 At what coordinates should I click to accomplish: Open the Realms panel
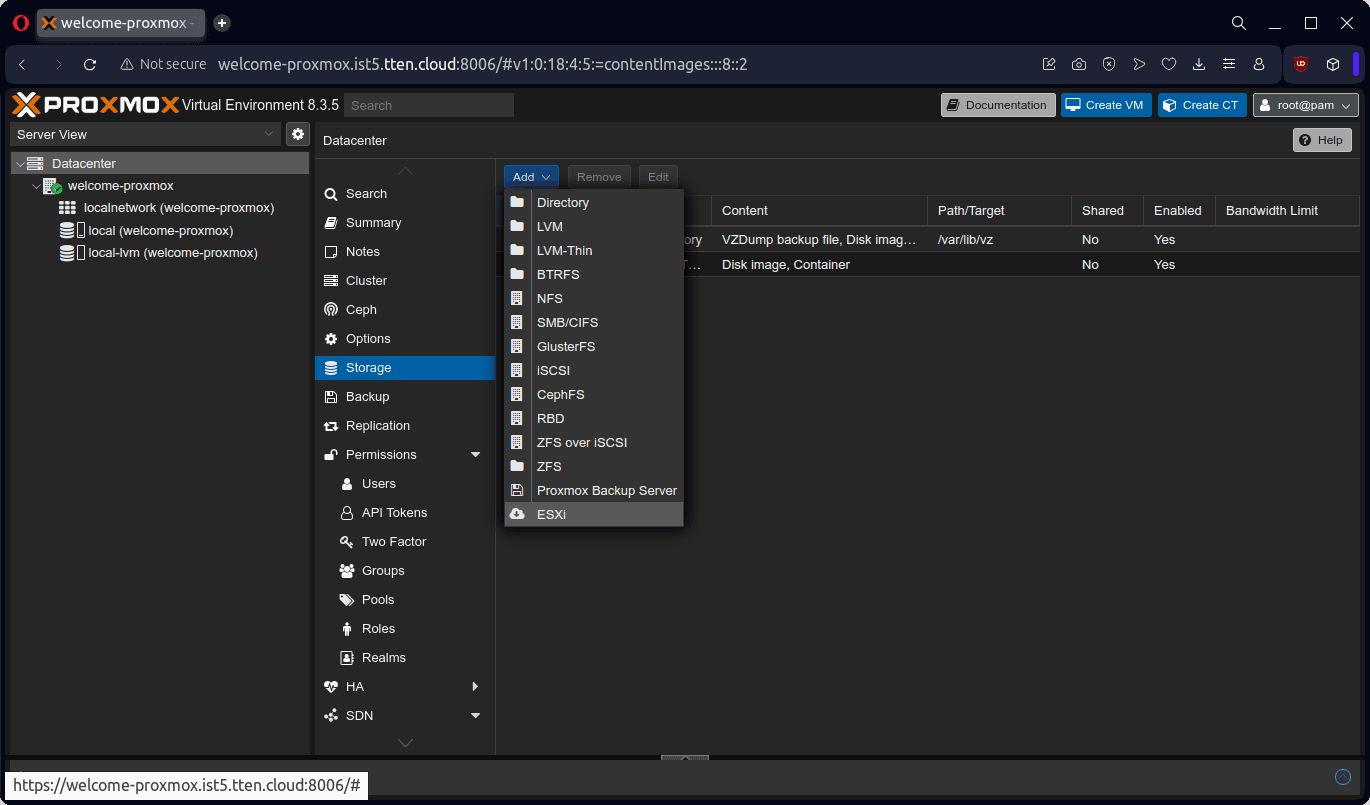pos(405,658)
